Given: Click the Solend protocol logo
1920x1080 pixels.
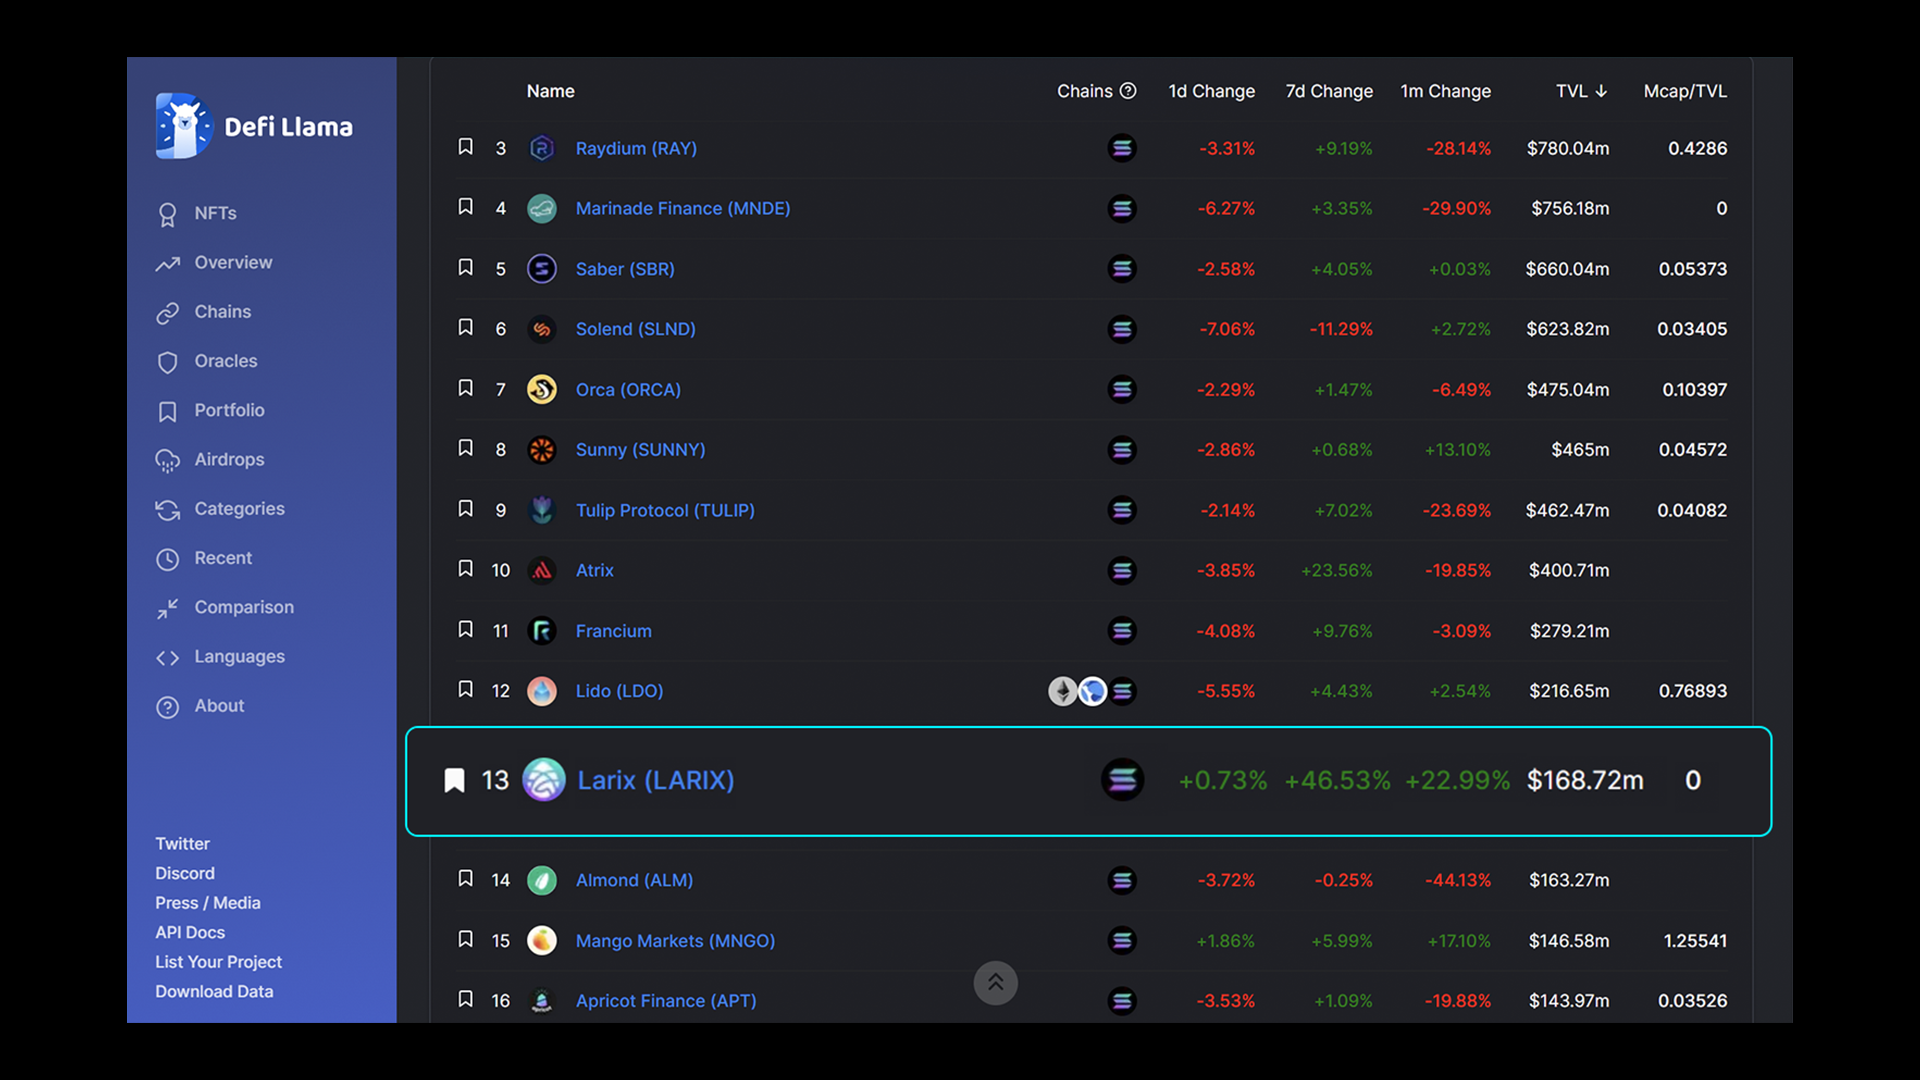Looking at the screenshot, I should point(542,329).
